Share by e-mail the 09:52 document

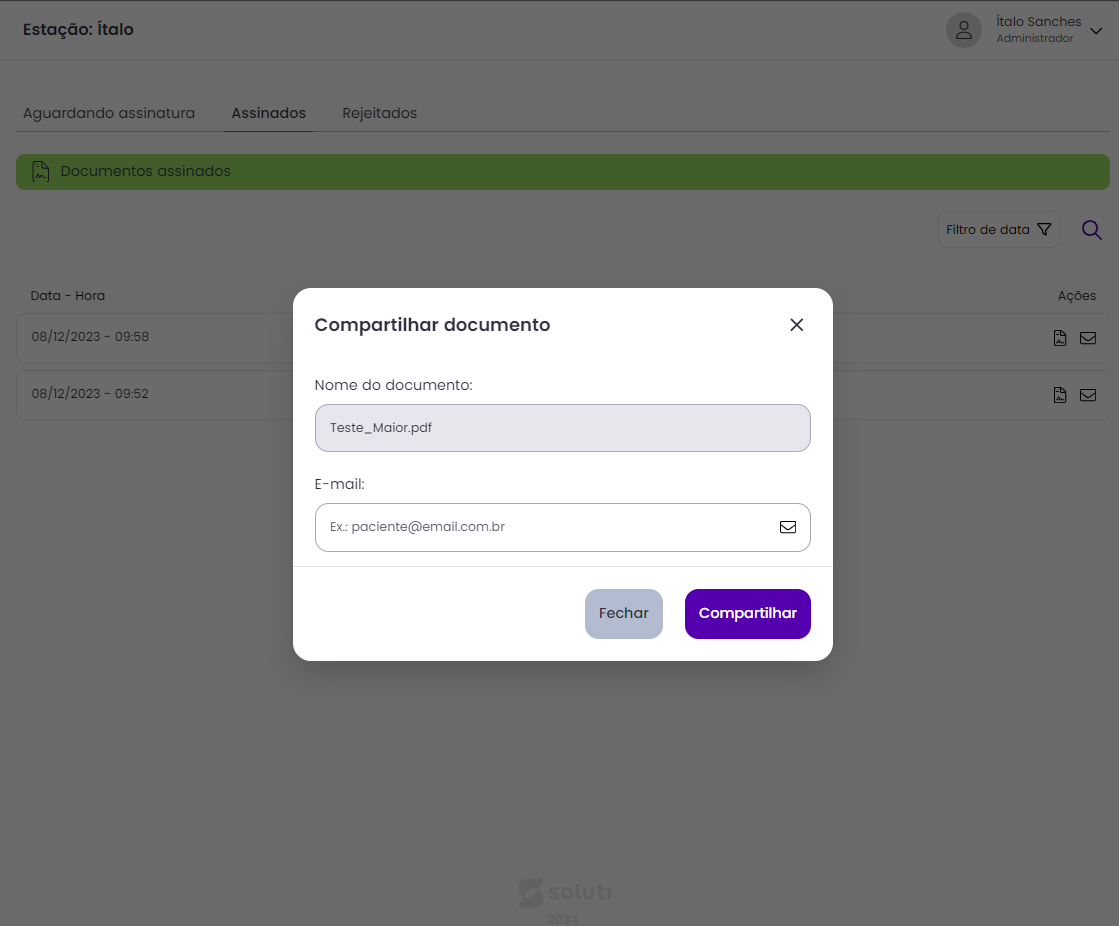[1088, 395]
